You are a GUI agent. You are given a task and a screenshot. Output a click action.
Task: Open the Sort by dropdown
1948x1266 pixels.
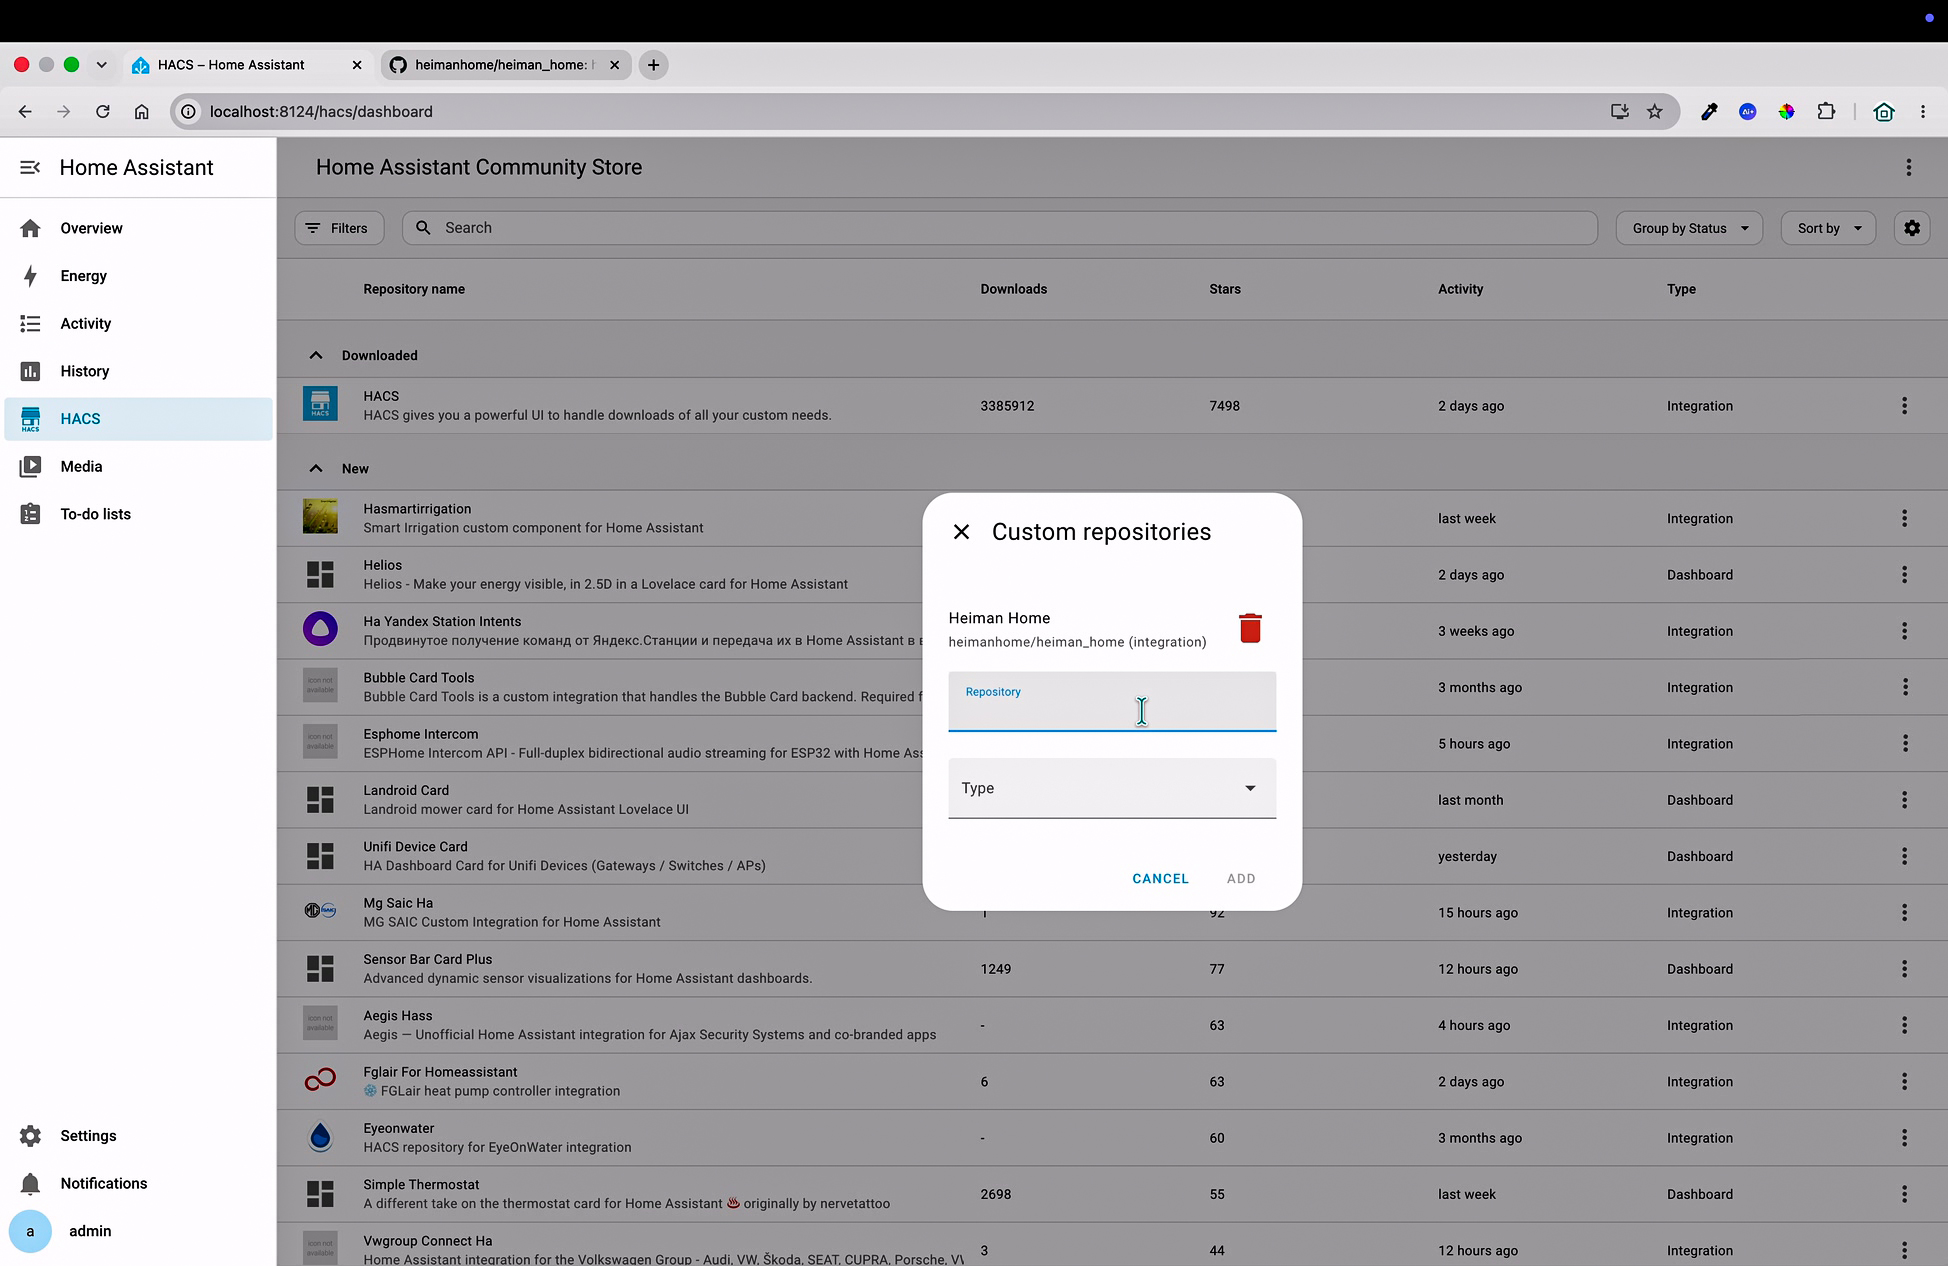coord(1828,228)
